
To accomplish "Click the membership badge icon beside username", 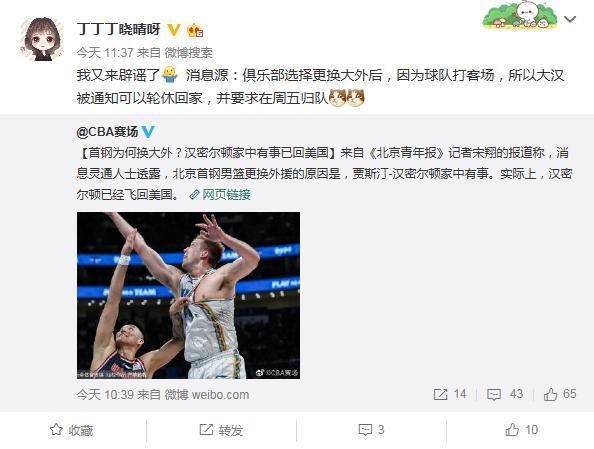I will tap(195, 30).
